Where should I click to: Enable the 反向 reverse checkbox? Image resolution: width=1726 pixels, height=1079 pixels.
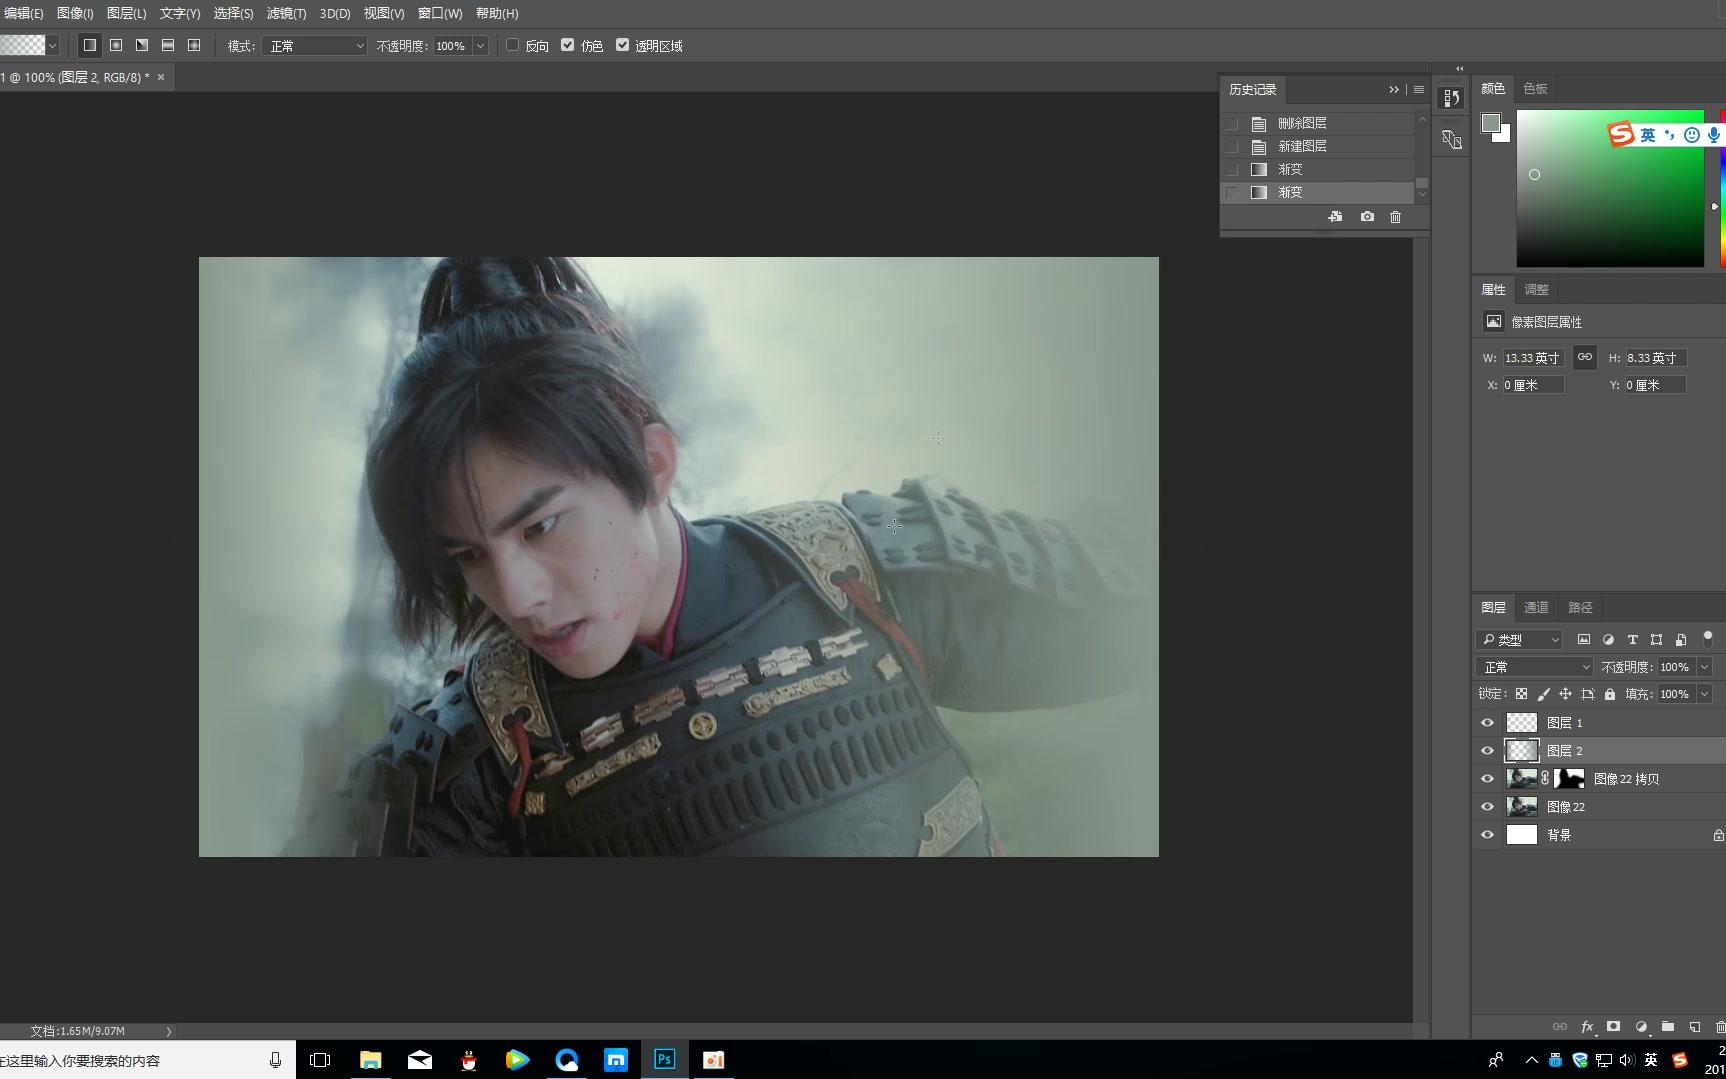(513, 45)
